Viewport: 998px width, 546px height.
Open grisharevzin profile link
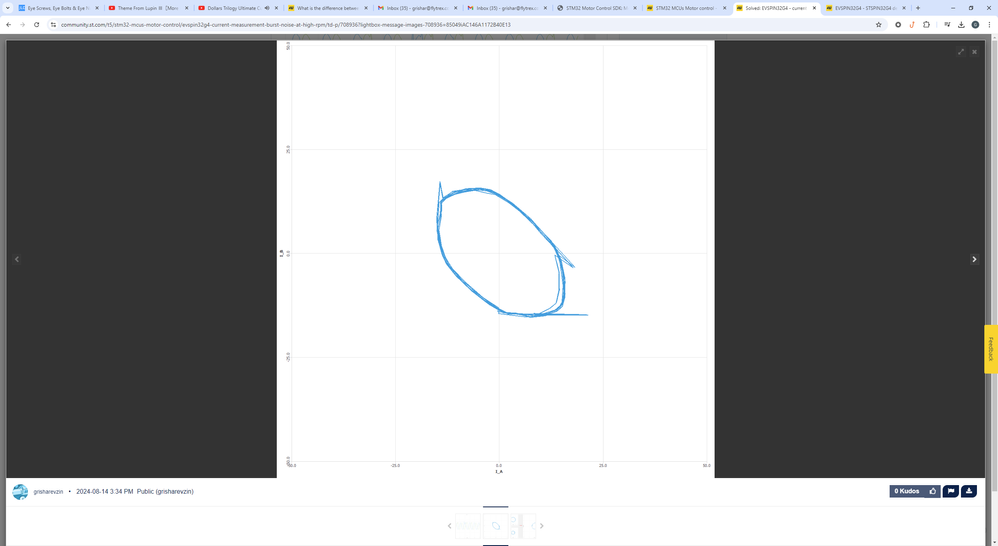[x=48, y=492]
